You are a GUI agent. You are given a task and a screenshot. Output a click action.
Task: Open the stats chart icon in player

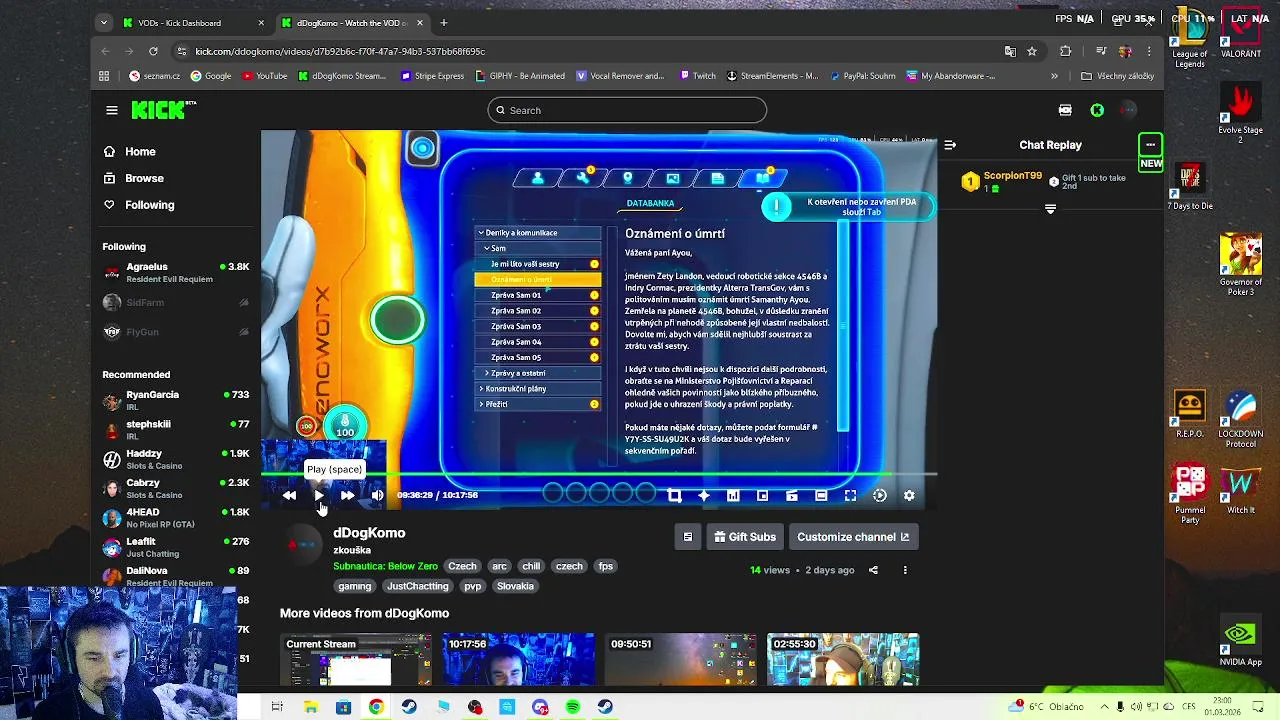tap(733, 495)
